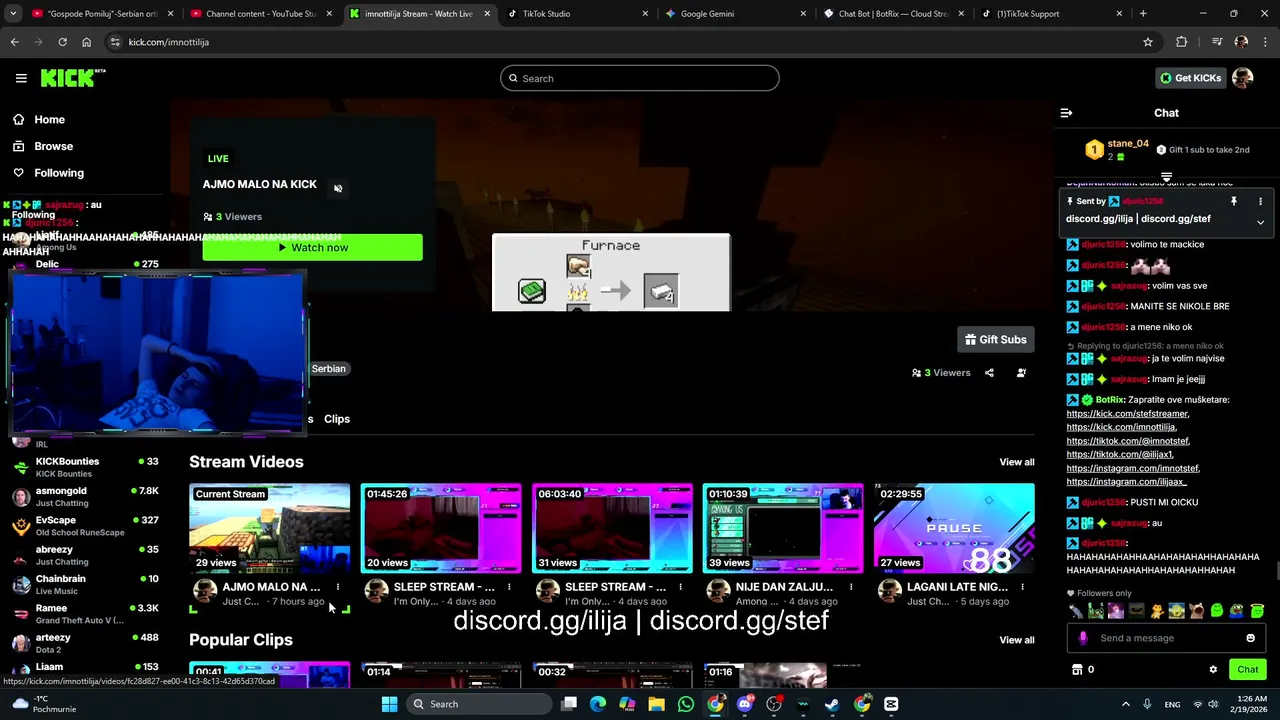Open Discord from the taskbar

click(x=744, y=704)
